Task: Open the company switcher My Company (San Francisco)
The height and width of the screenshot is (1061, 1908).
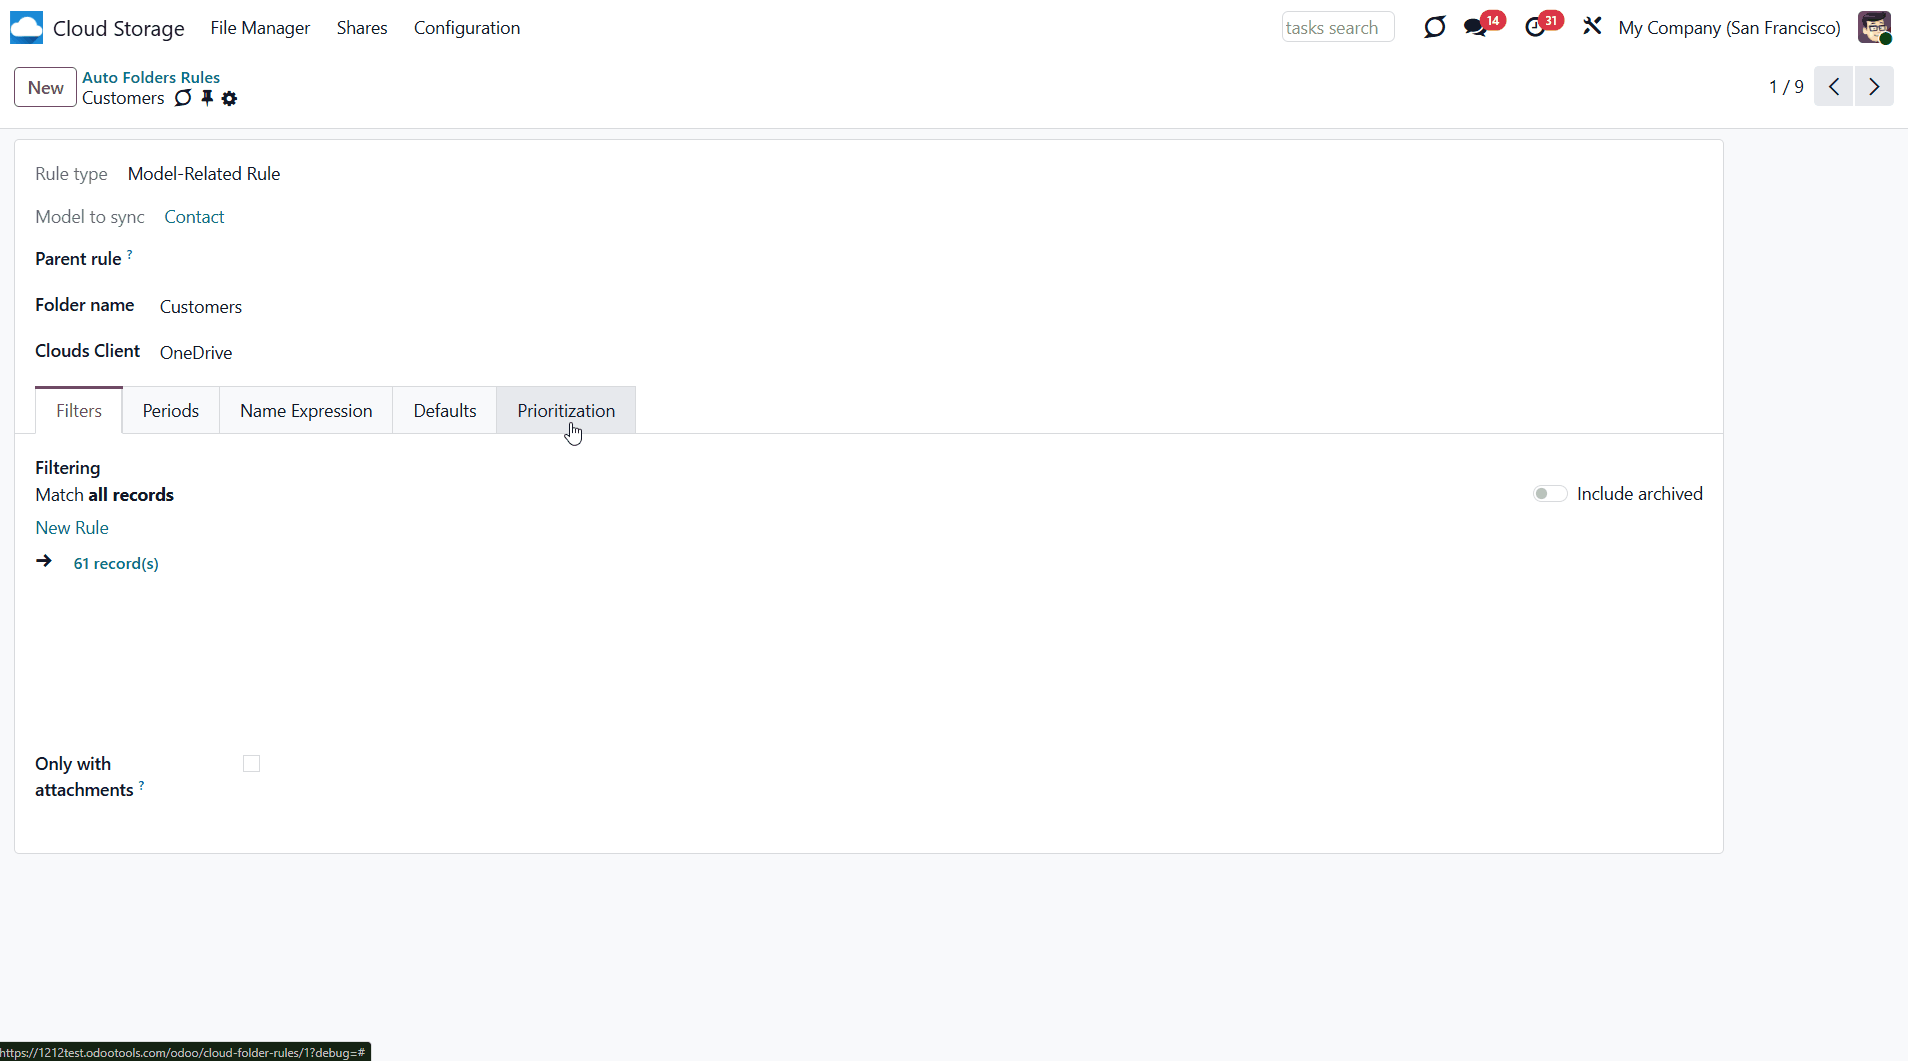Action: coord(1729,28)
